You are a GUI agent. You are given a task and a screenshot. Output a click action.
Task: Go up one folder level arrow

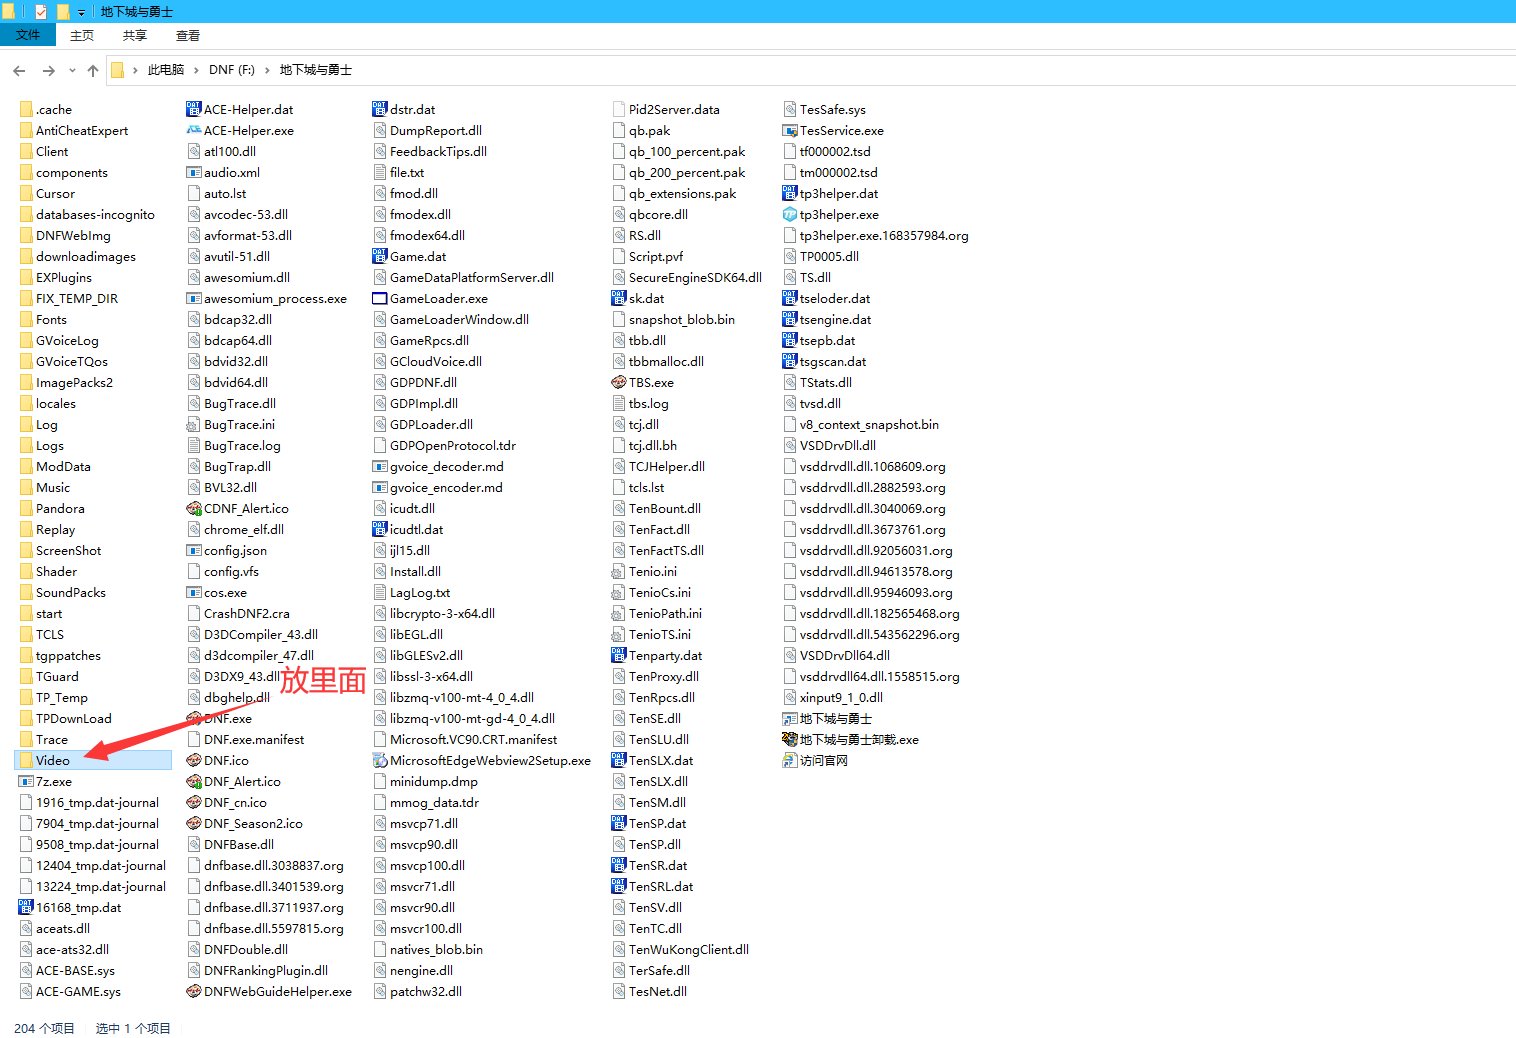tap(93, 70)
